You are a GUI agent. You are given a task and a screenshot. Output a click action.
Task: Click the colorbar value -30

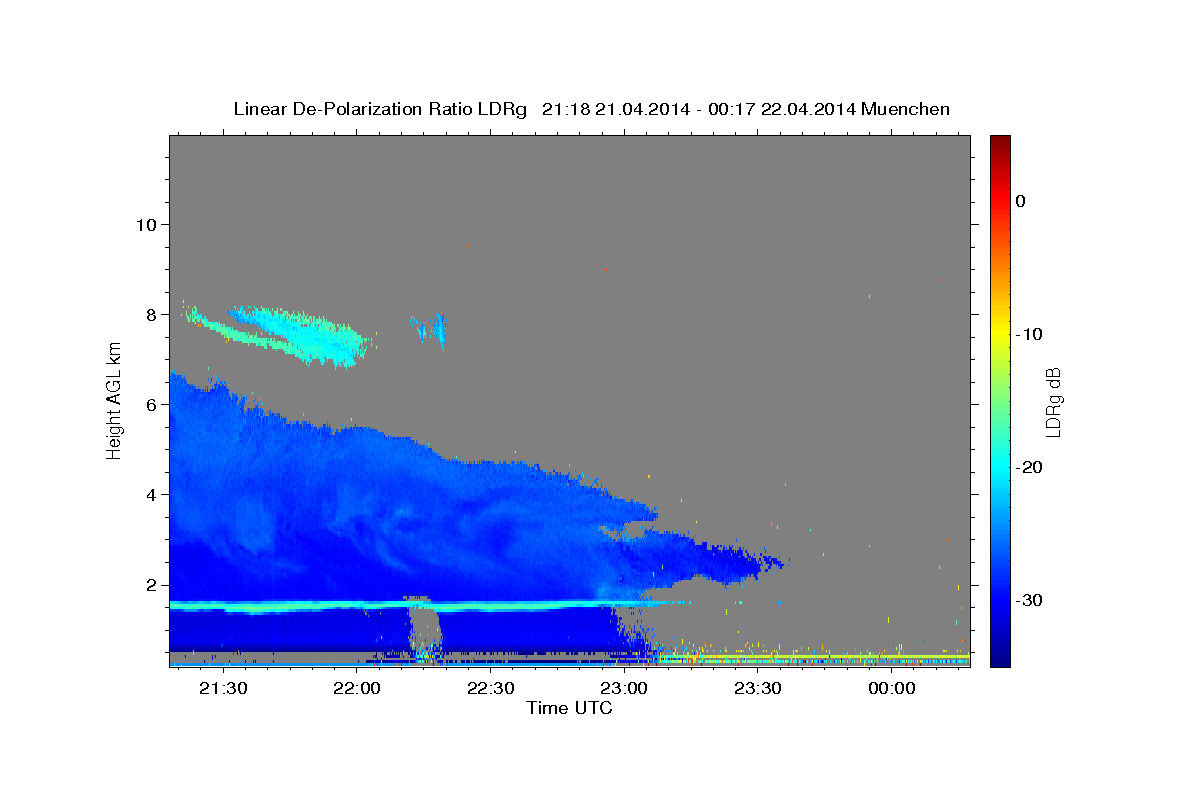coord(1030,600)
